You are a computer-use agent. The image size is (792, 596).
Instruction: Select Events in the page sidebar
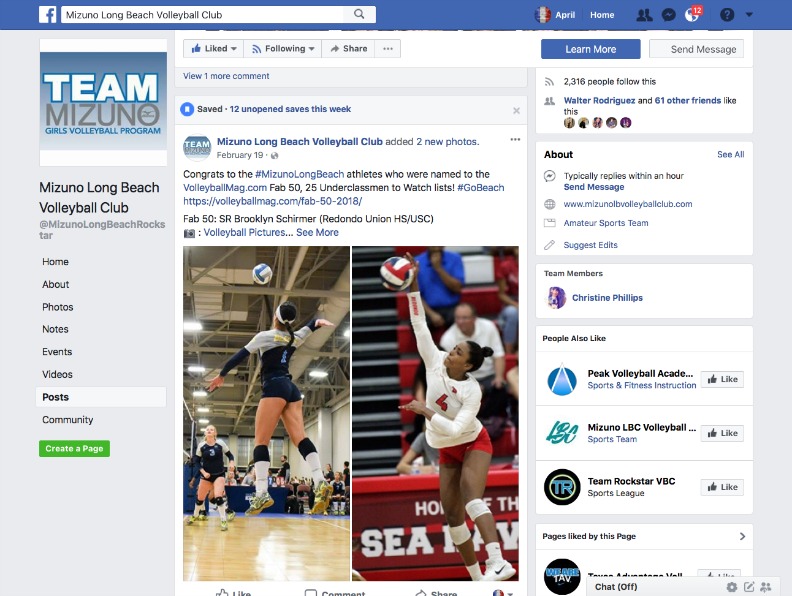pos(57,352)
